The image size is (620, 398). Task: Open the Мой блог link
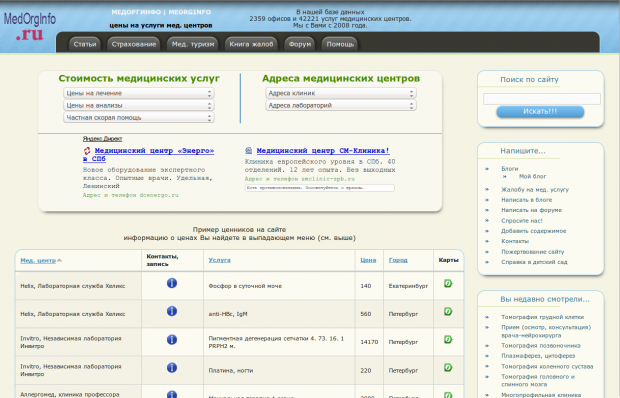pos(533,176)
